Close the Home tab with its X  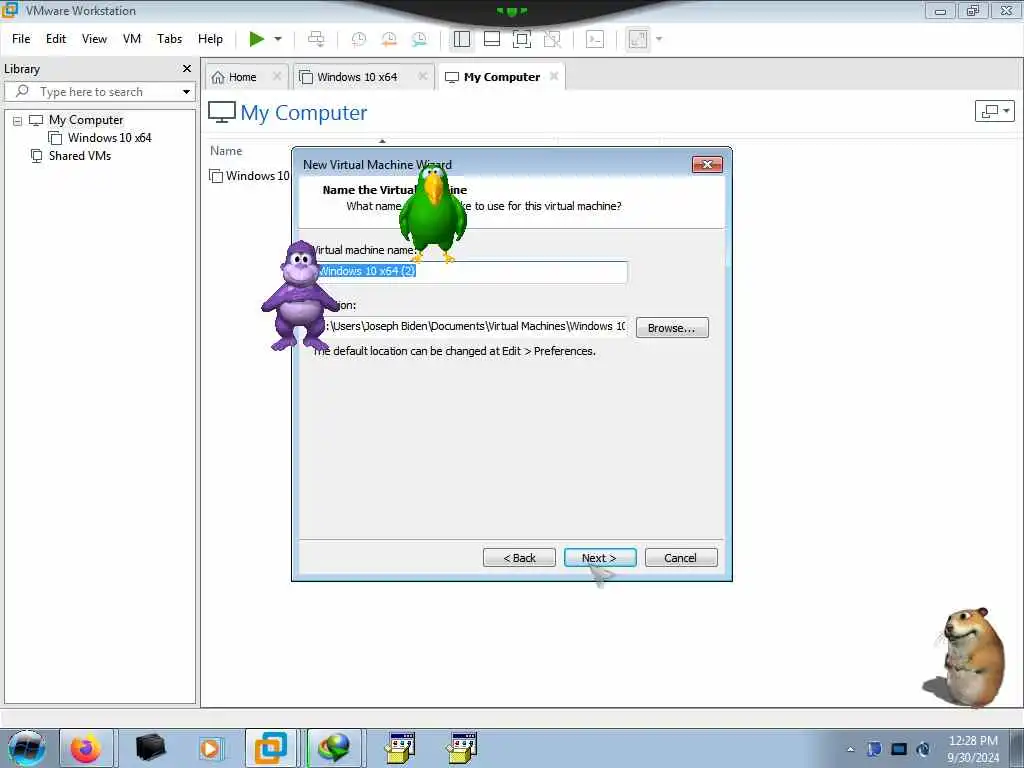[x=277, y=76]
